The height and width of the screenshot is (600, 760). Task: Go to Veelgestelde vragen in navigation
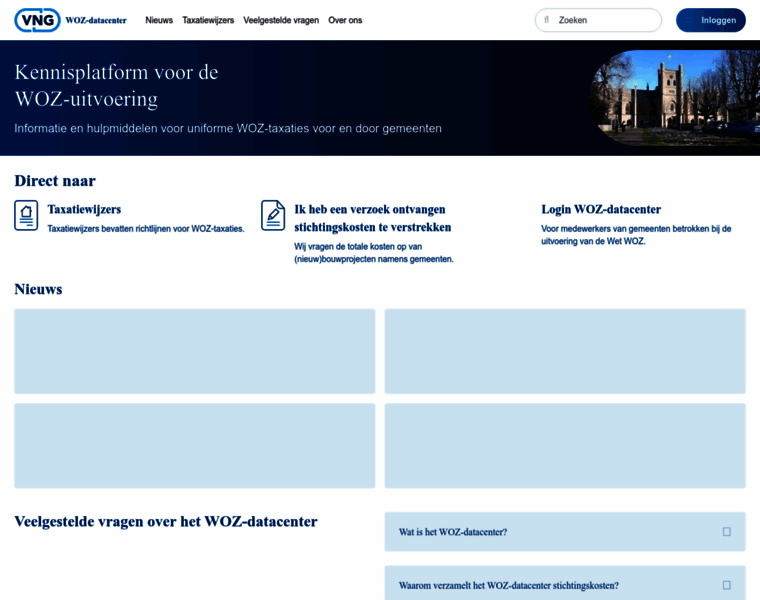(281, 20)
